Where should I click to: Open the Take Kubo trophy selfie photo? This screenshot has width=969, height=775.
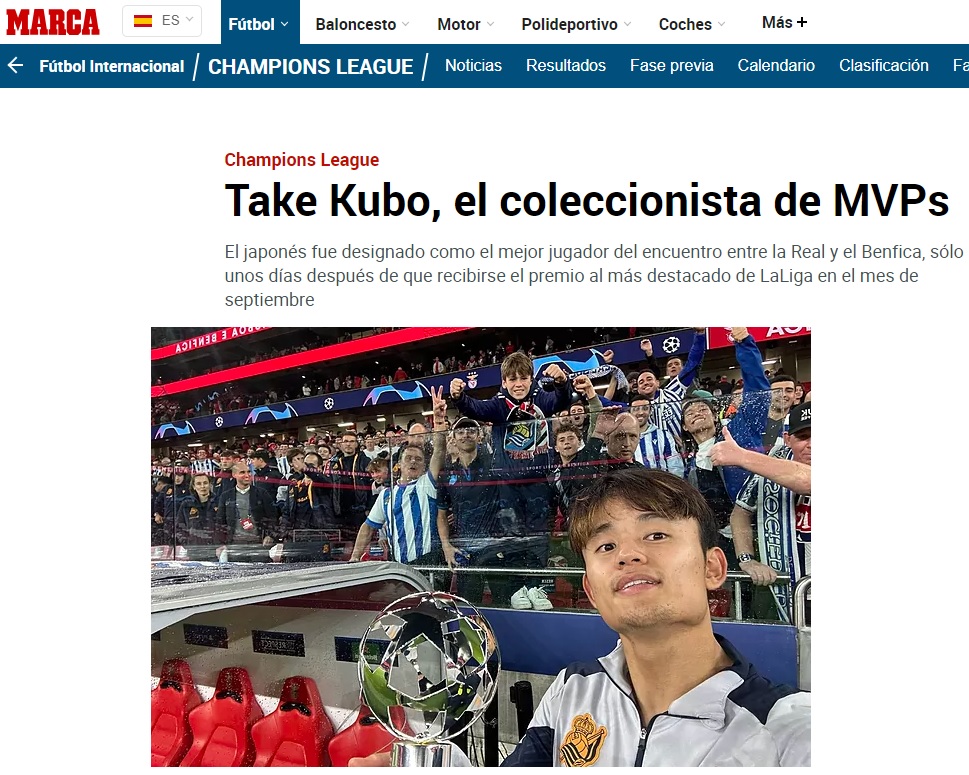tap(481, 547)
